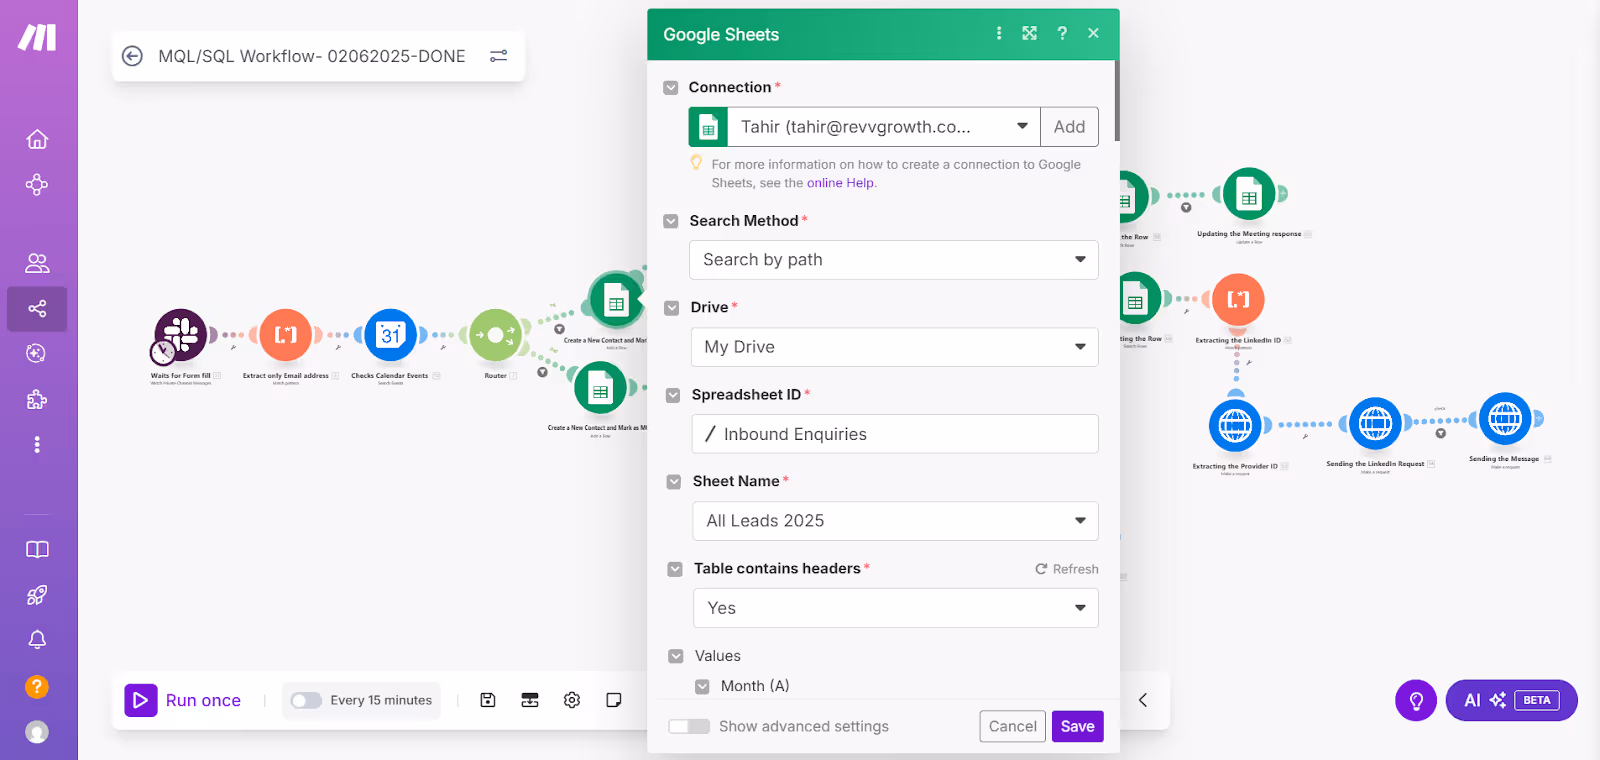
Task: Select the 'Extracting the LinkedIn ID' module
Action: click(x=1238, y=300)
